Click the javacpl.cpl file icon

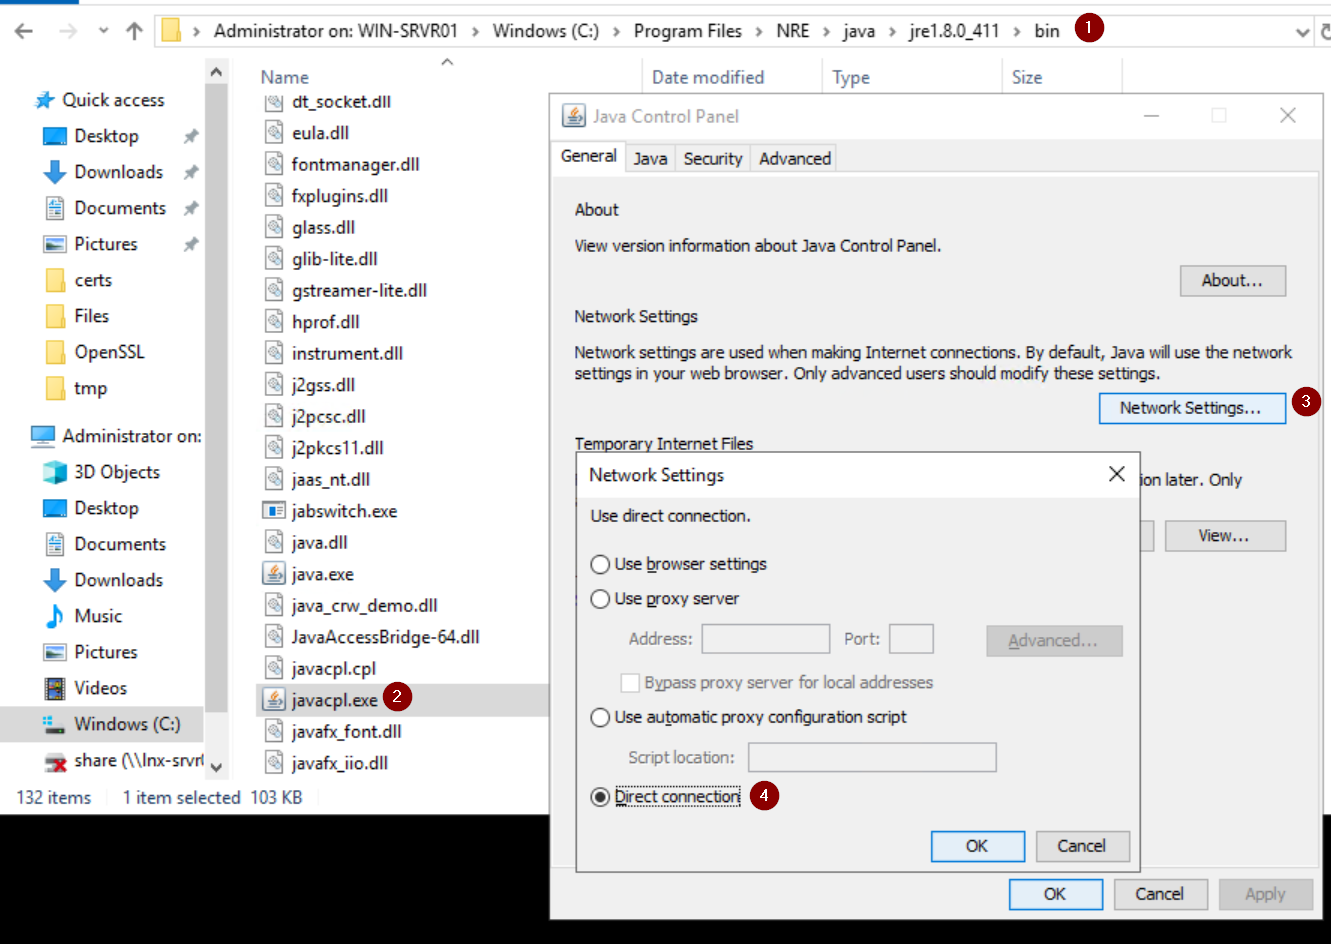point(274,668)
